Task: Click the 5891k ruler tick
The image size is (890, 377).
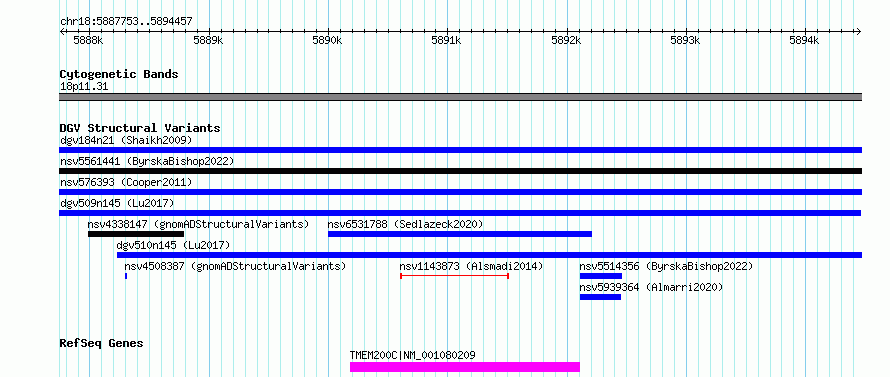Action: point(447,40)
